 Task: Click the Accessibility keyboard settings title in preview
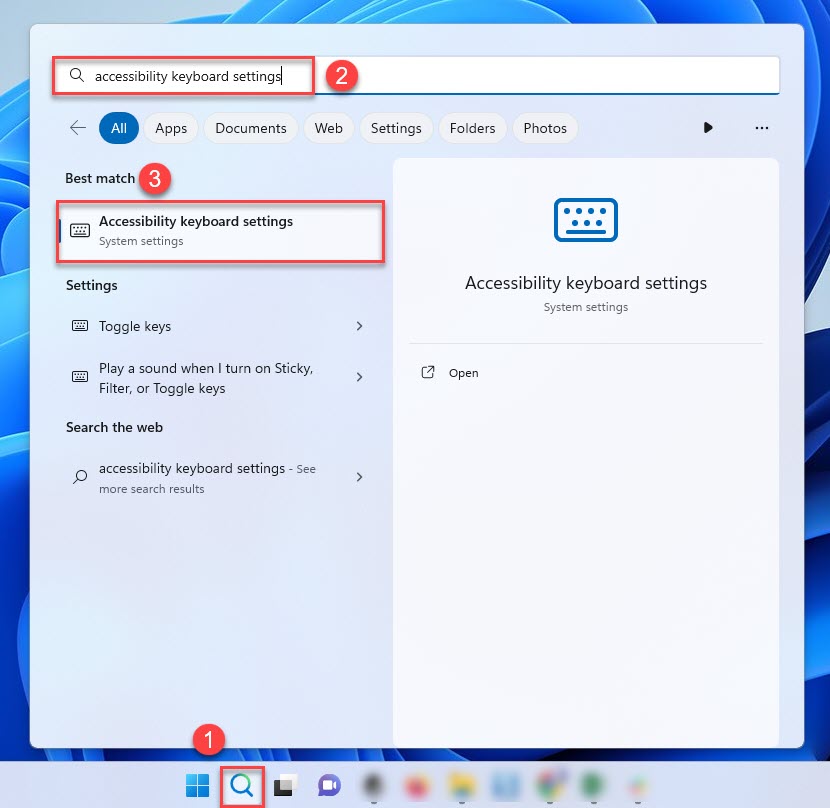[585, 283]
